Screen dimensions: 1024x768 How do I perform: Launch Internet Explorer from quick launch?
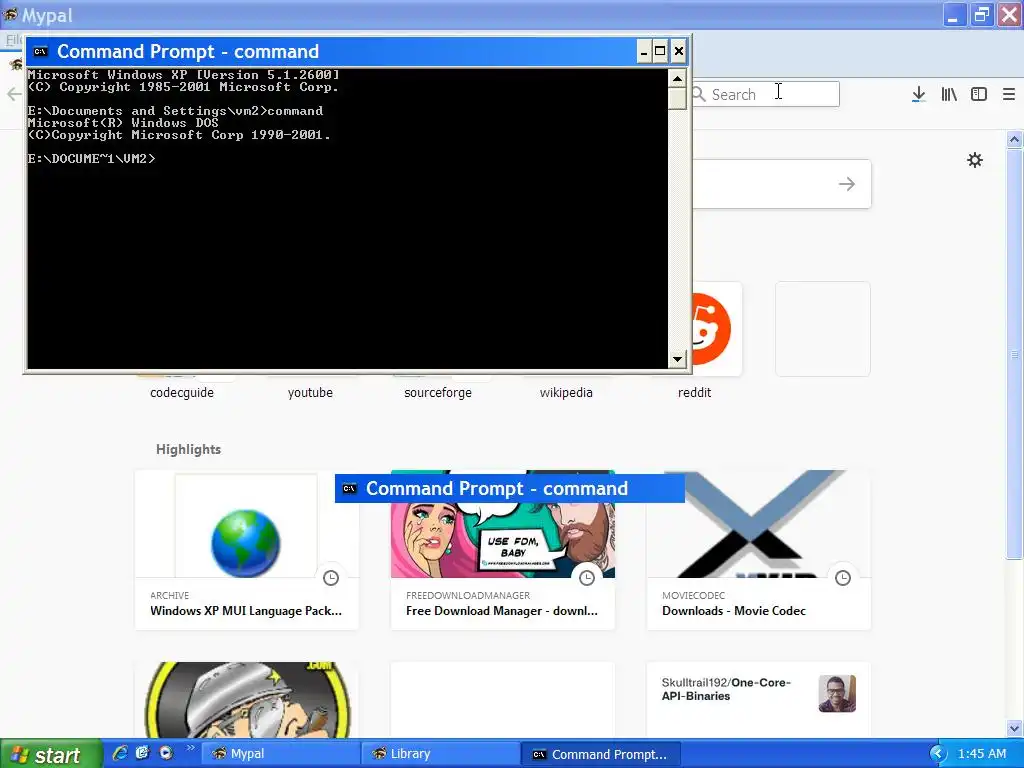(x=120, y=753)
